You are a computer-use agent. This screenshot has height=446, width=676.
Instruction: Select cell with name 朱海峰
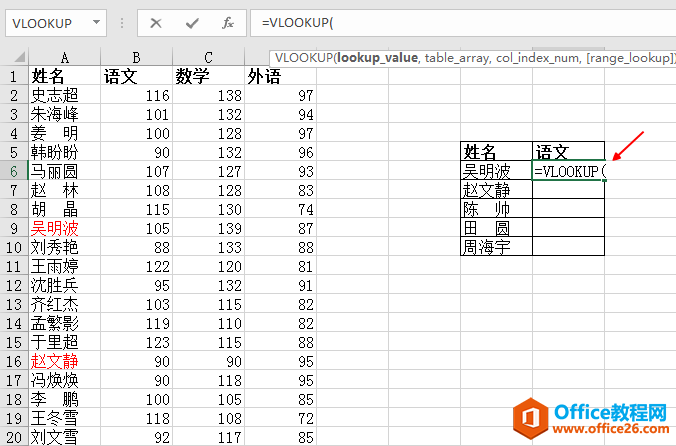(x=65, y=114)
